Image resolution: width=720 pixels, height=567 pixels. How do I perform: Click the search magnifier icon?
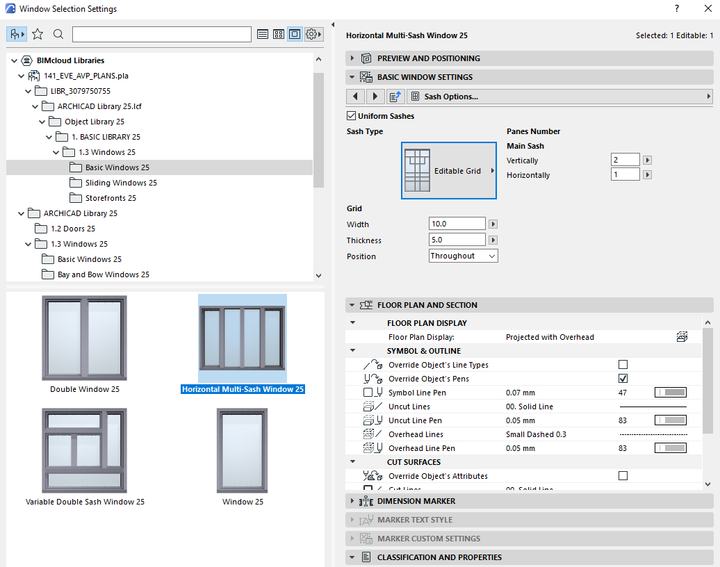[x=58, y=34]
